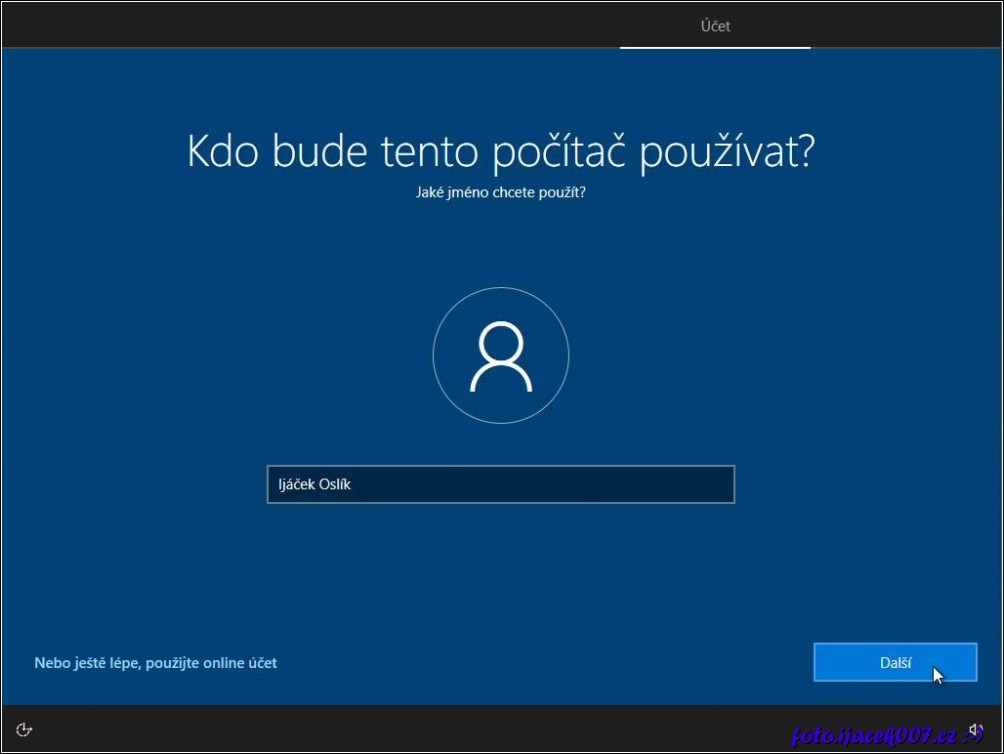Click the underline beneath the Účet label

[x=715, y=45]
